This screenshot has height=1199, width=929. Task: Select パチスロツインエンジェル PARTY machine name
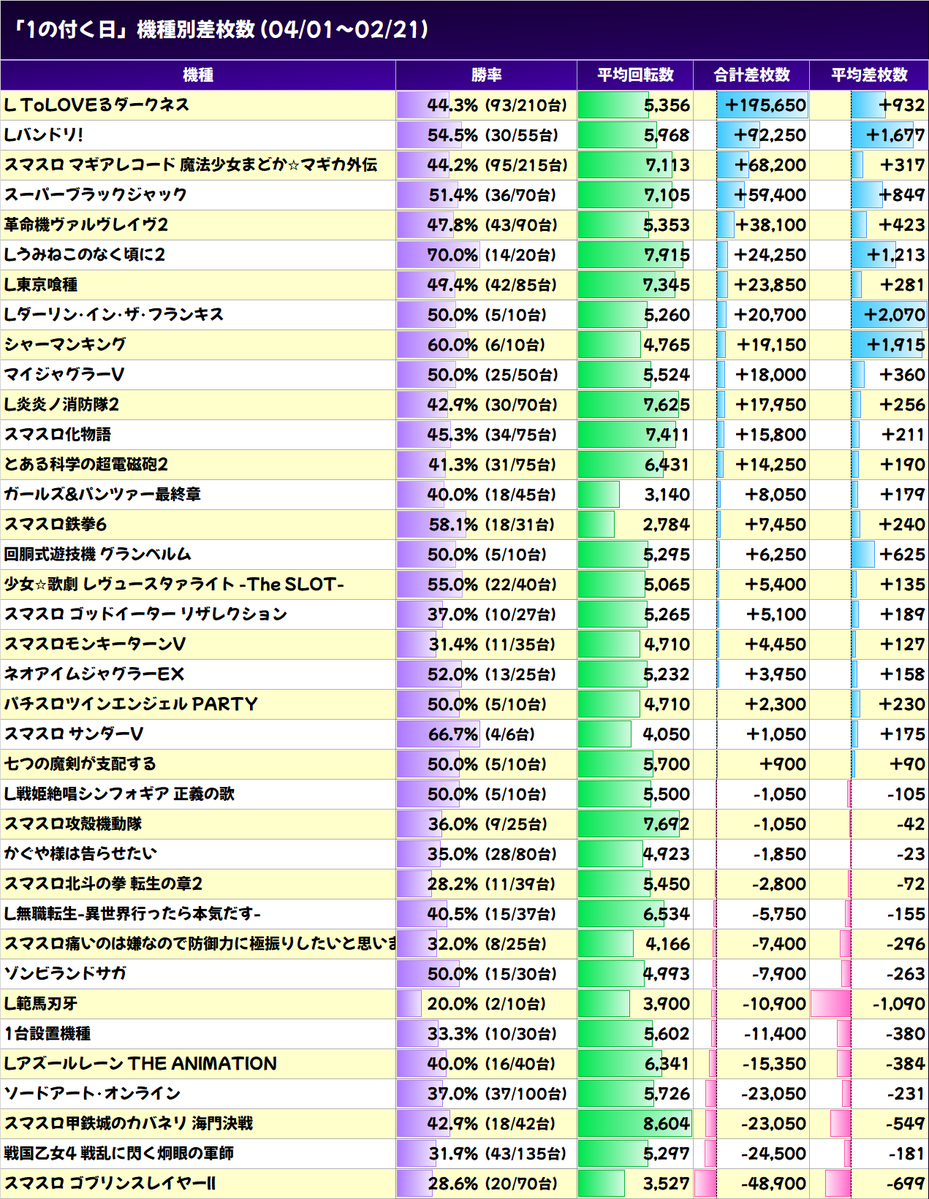(x=131, y=704)
